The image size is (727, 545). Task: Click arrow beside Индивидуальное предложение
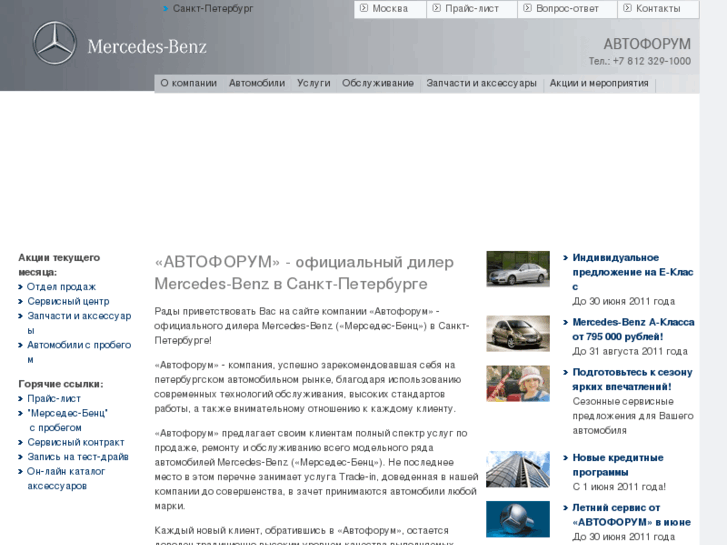pos(566,257)
